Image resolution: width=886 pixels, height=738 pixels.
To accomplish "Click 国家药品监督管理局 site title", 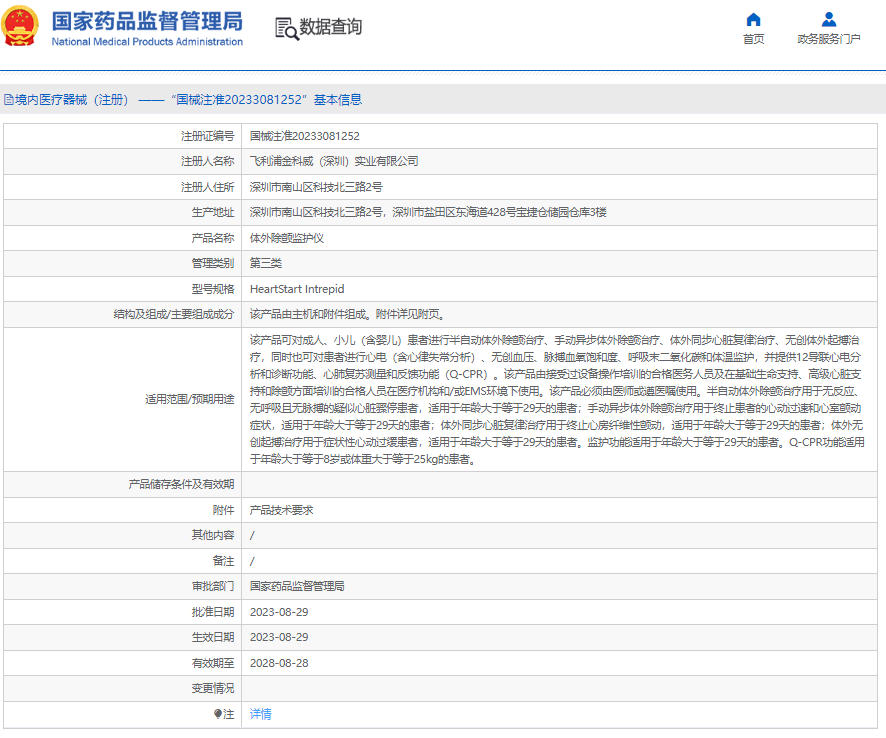I will point(147,21).
